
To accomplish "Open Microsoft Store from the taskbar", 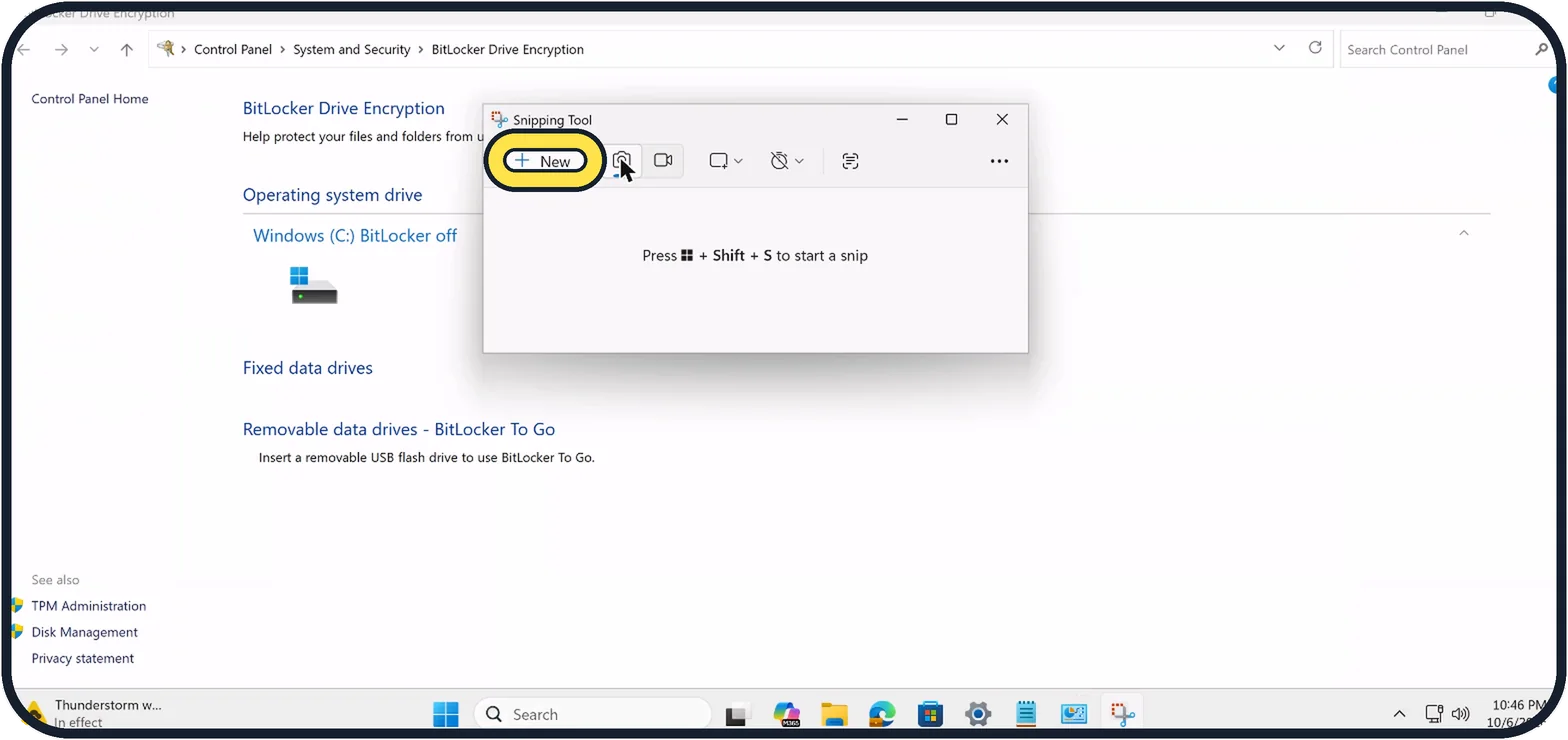I will coord(930,714).
